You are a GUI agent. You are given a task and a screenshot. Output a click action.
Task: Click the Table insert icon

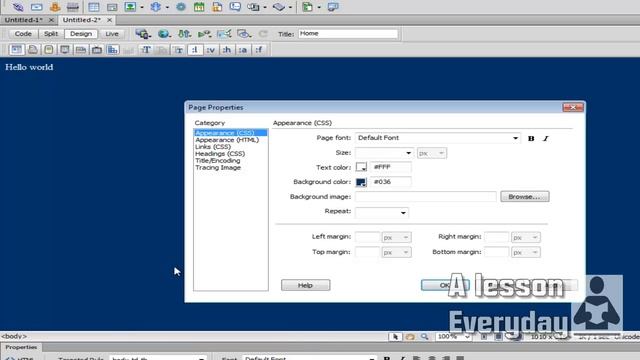[x=94, y=7]
